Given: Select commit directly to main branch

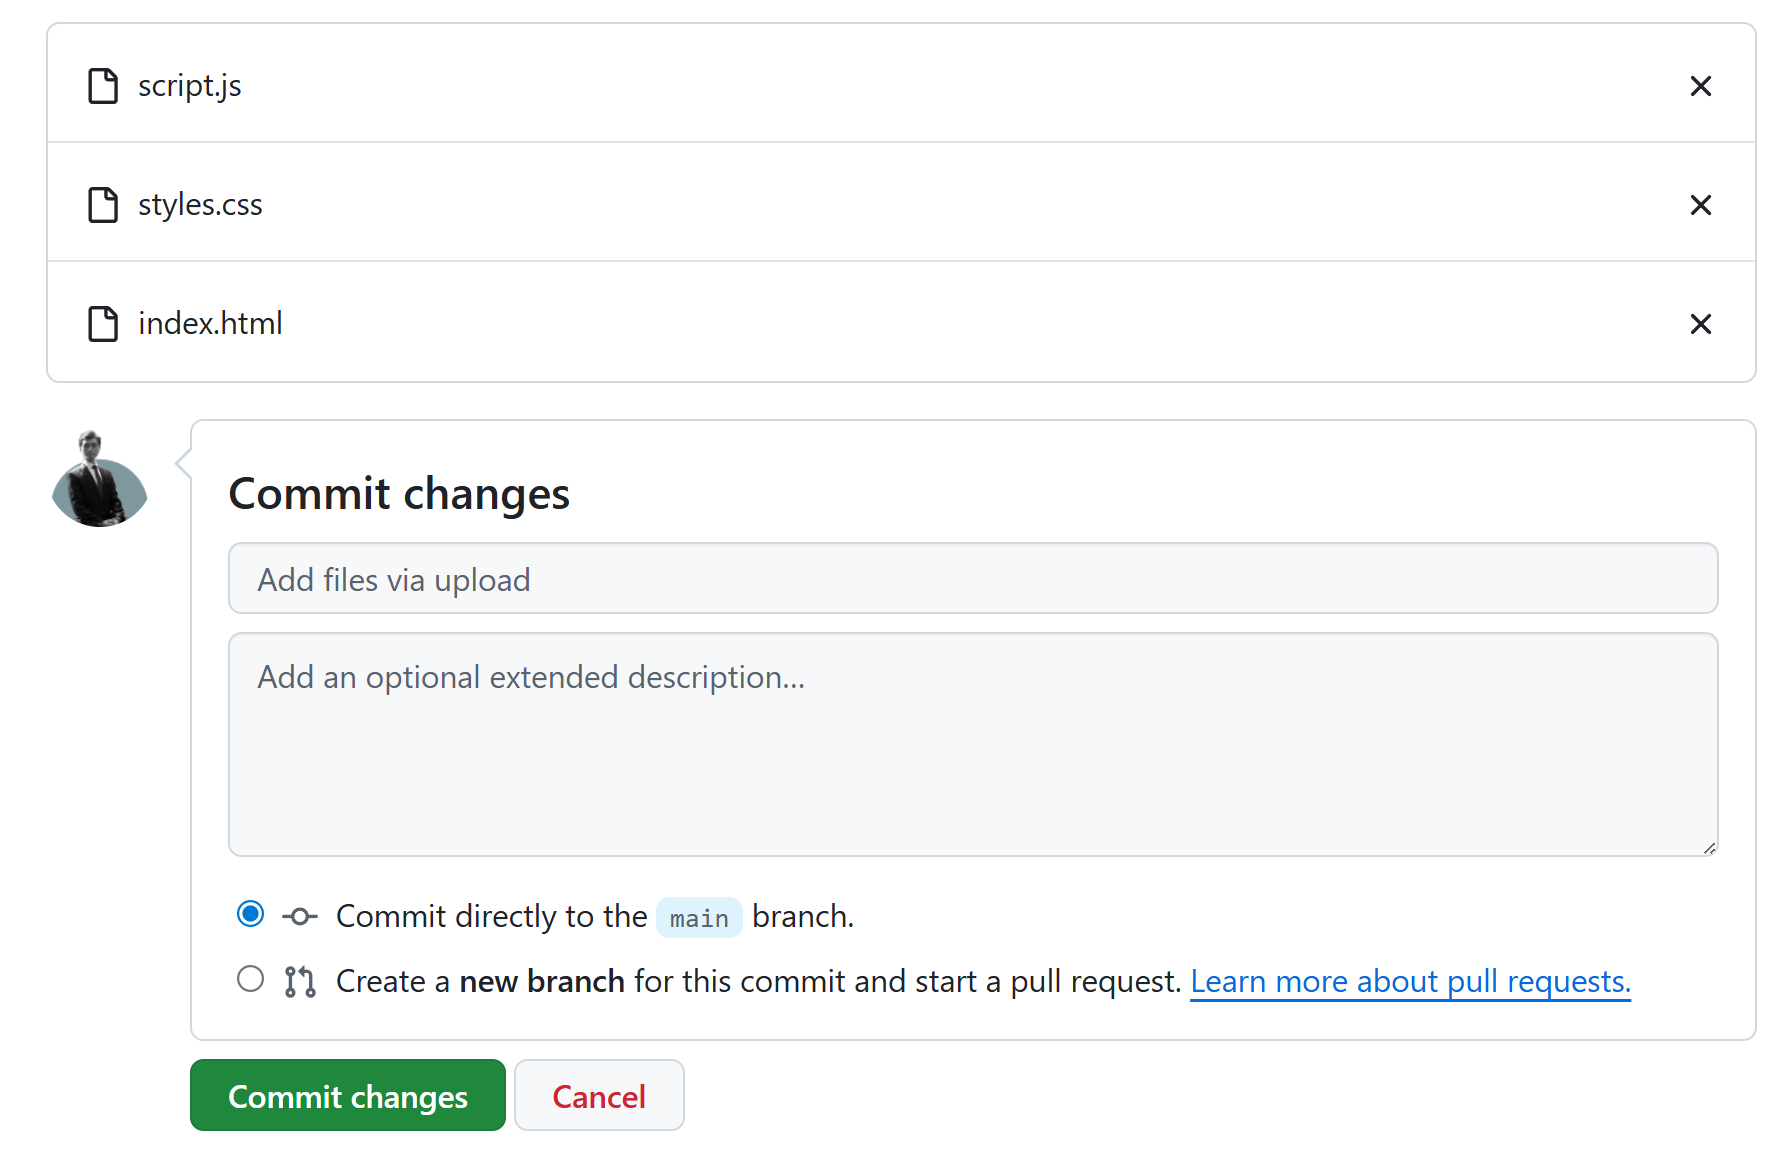Looking at the screenshot, I should [251, 914].
